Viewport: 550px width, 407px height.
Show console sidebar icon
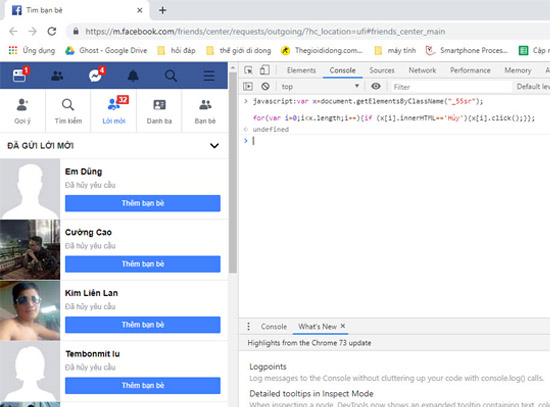click(248, 86)
